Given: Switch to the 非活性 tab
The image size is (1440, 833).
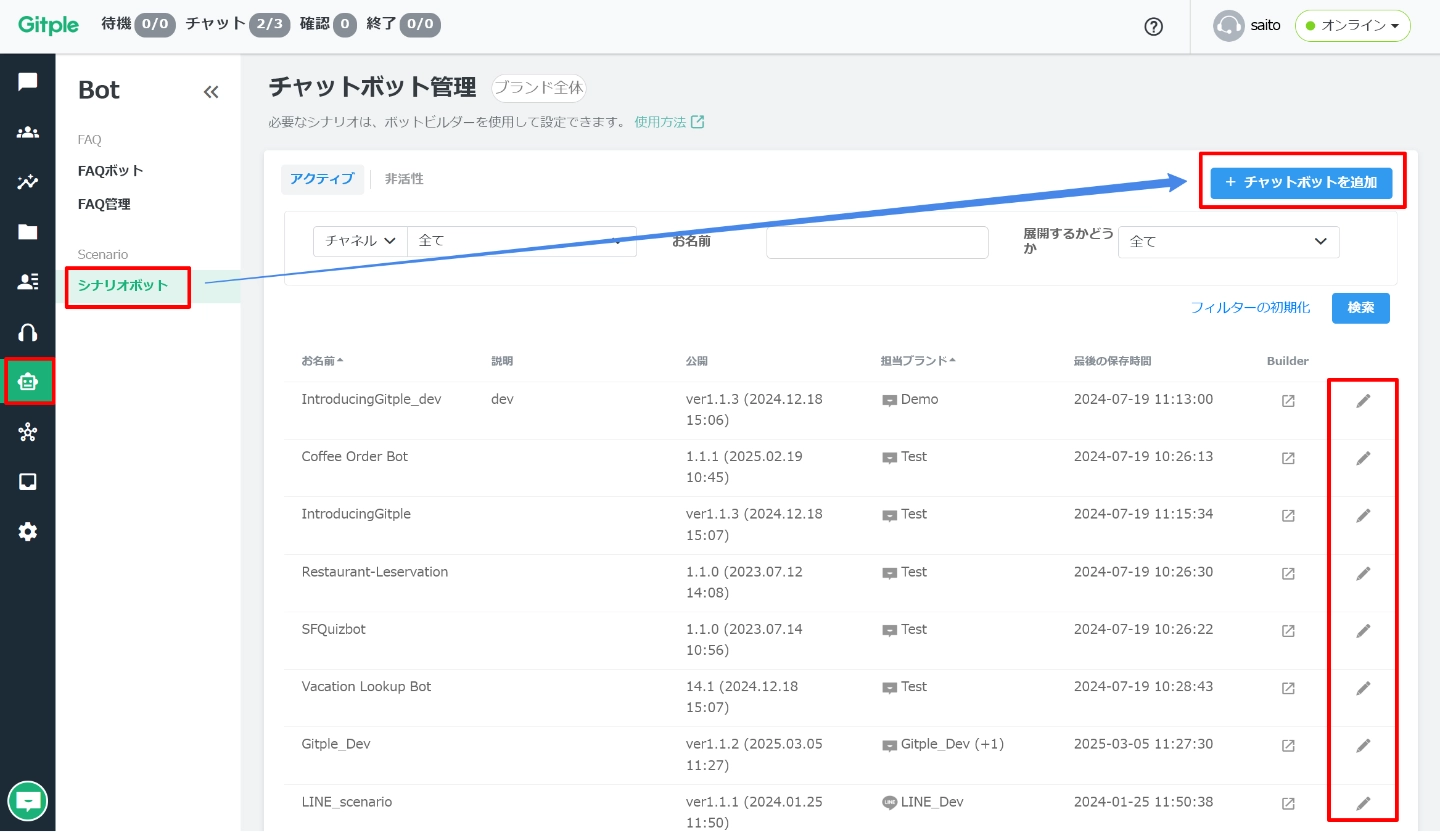Looking at the screenshot, I should click(404, 179).
